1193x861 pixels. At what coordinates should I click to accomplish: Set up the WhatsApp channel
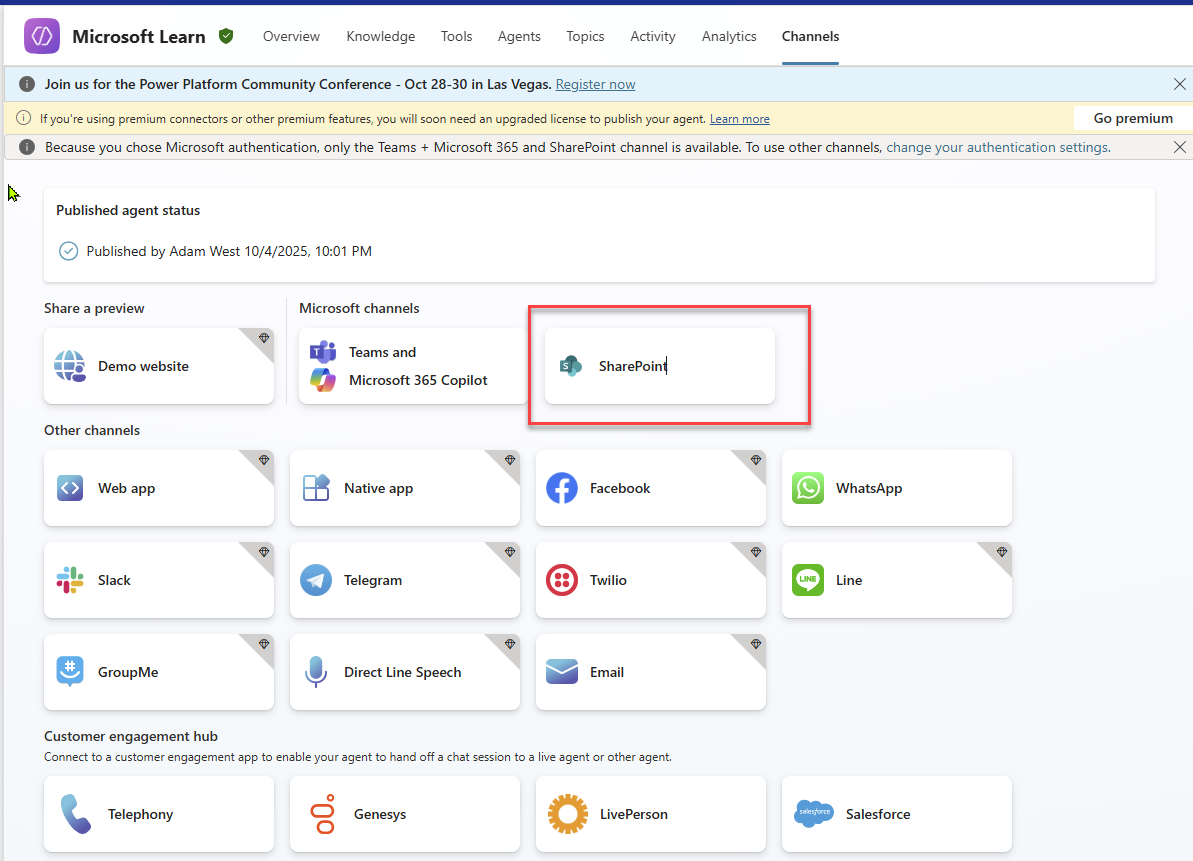point(896,488)
